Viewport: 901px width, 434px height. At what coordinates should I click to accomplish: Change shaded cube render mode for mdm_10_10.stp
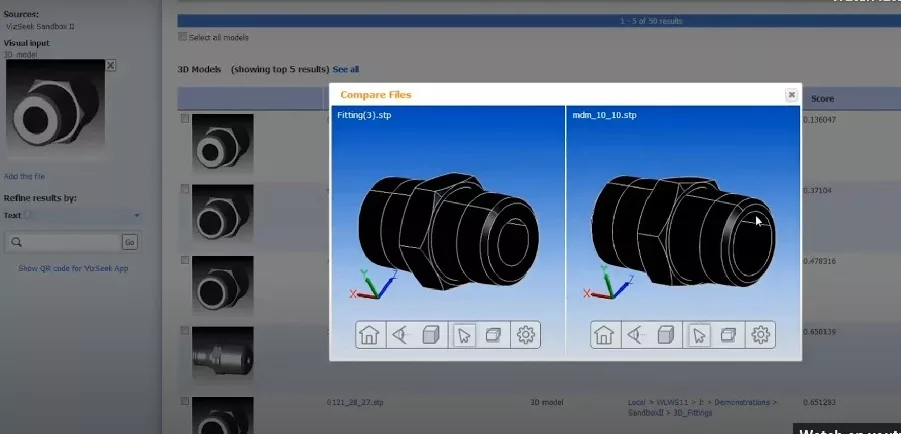point(665,335)
